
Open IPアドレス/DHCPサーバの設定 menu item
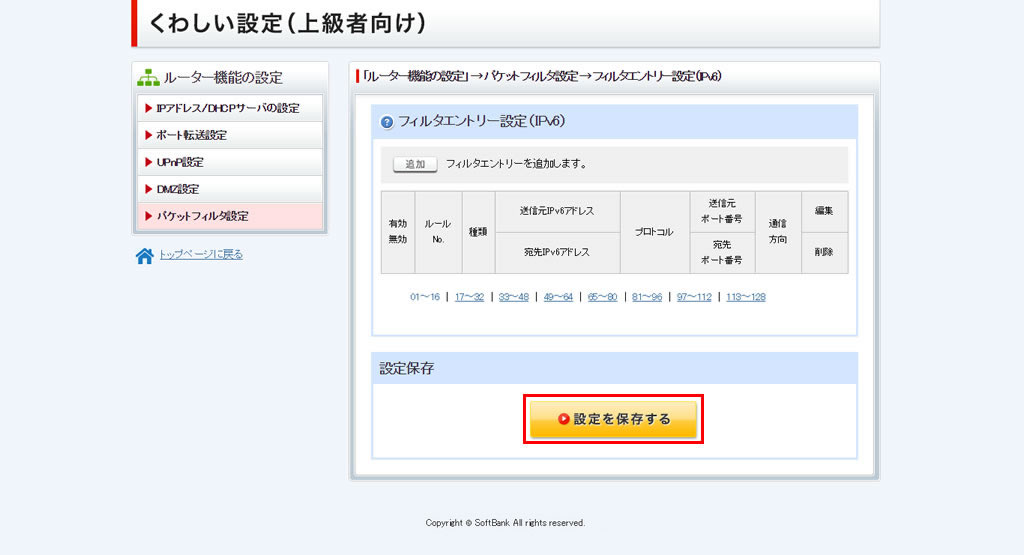230,108
